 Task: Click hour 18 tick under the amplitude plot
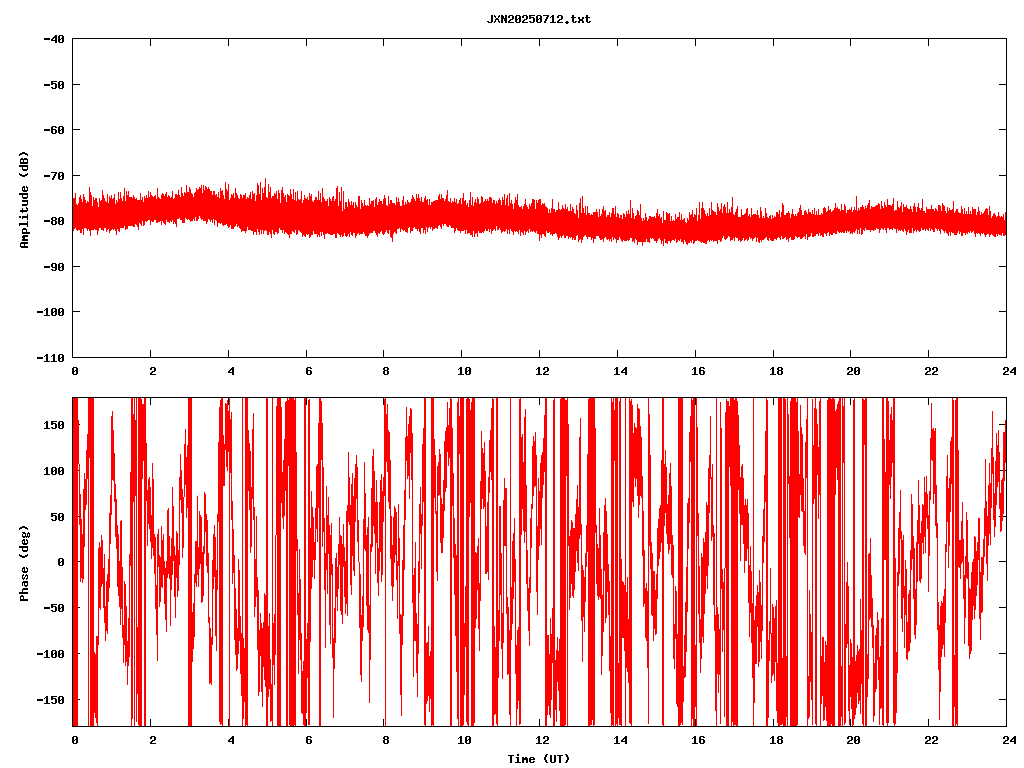(x=776, y=372)
